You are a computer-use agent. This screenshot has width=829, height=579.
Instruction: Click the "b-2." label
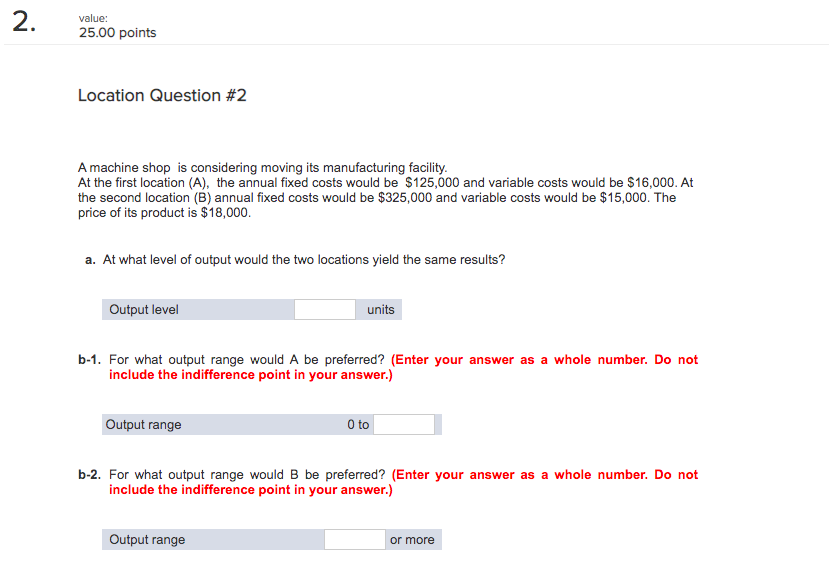click(x=90, y=474)
